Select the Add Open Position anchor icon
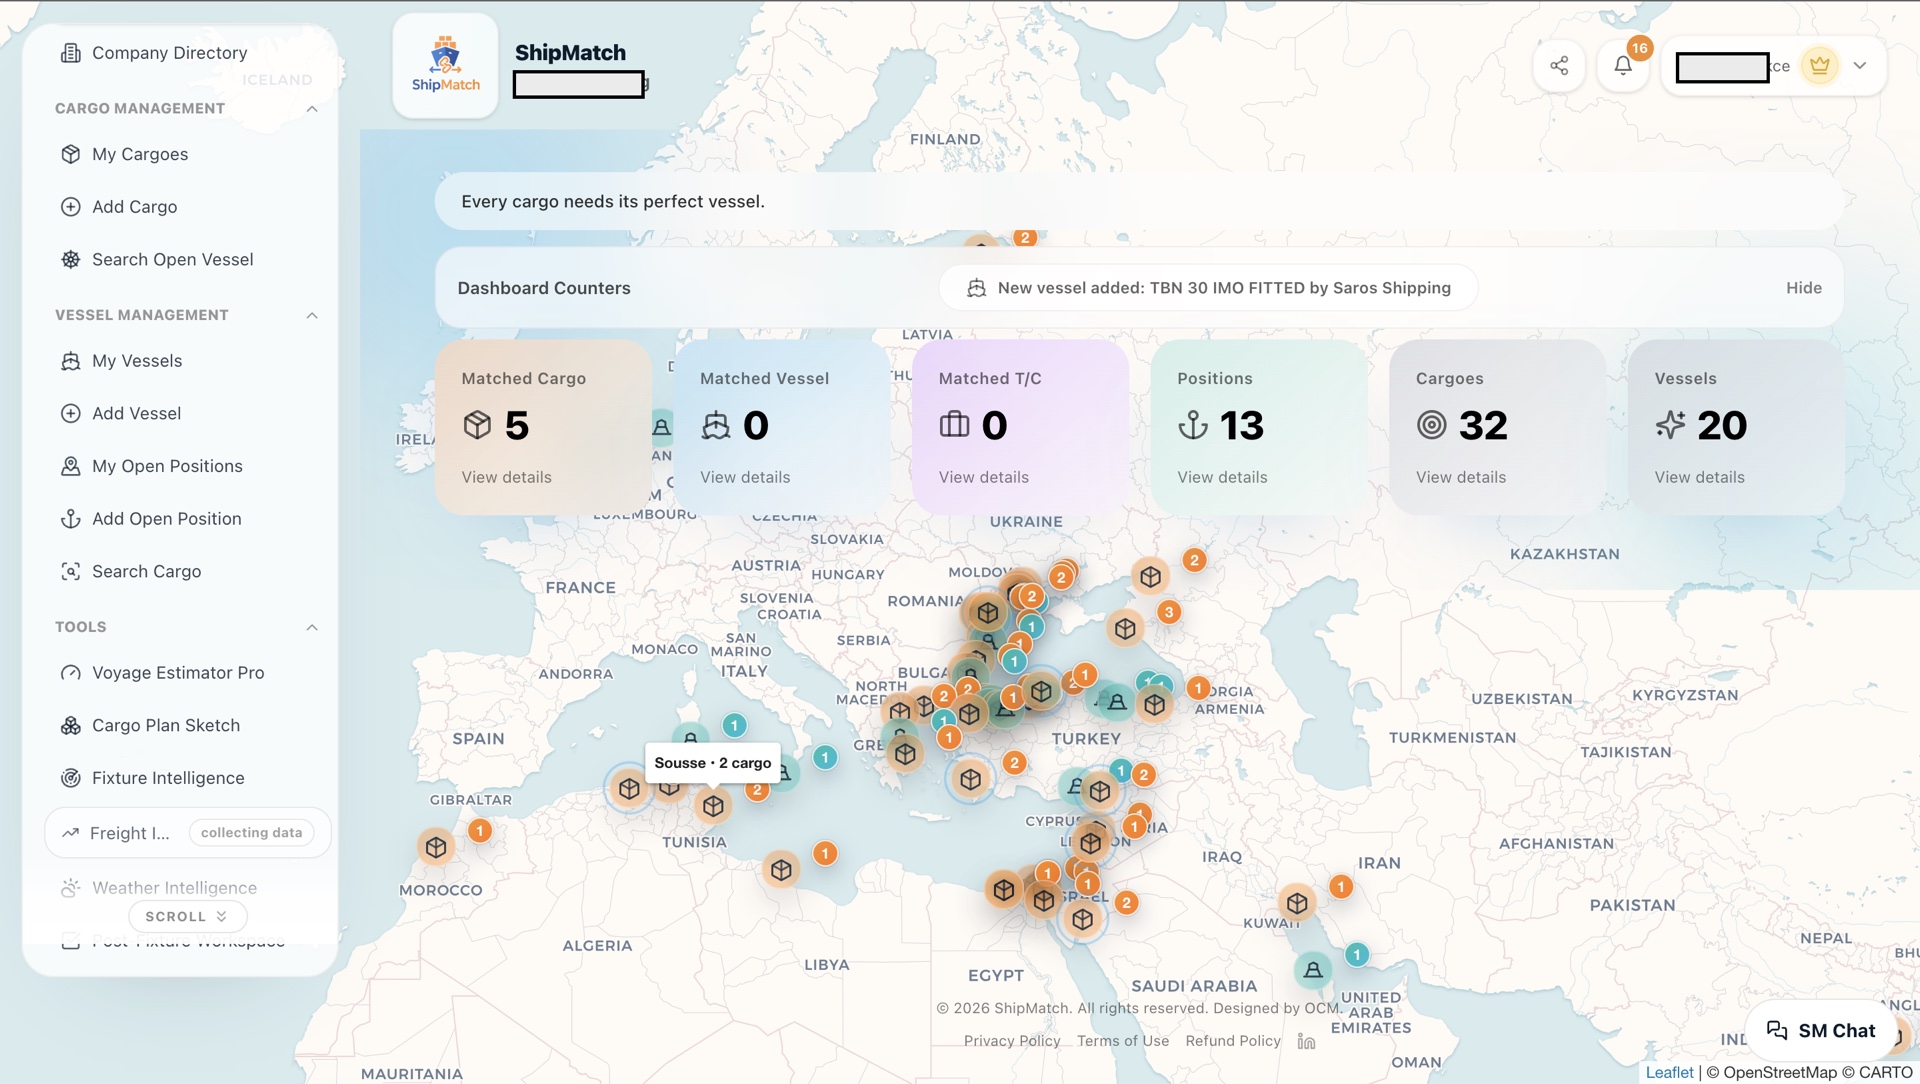The width and height of the screenshot is (1920, 1084). (x=70, y=519)
